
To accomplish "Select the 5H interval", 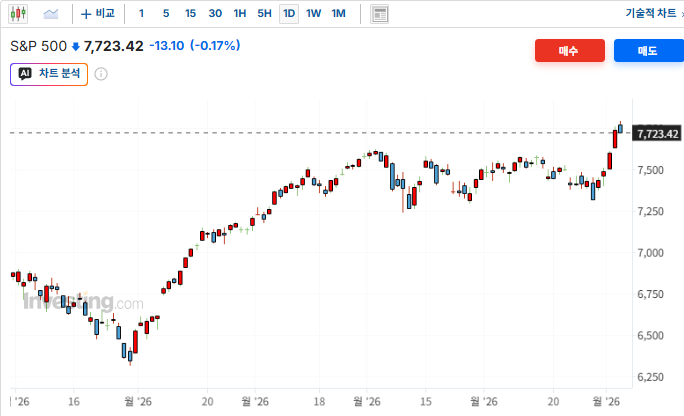I will tap(264, 14).
